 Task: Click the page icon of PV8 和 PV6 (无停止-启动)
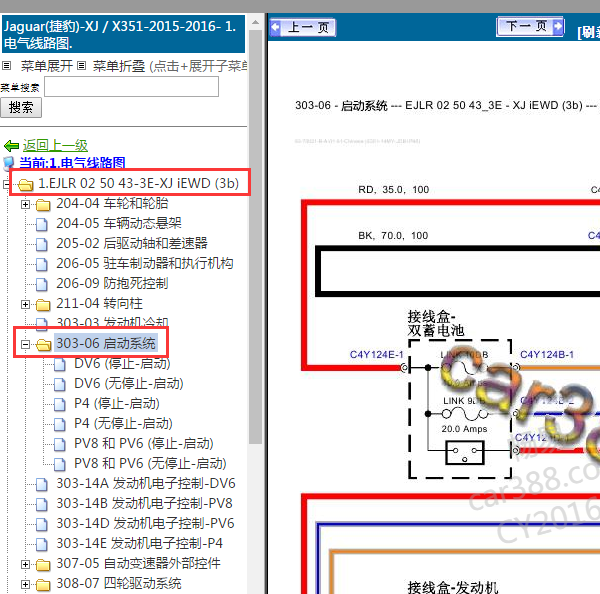60,464
